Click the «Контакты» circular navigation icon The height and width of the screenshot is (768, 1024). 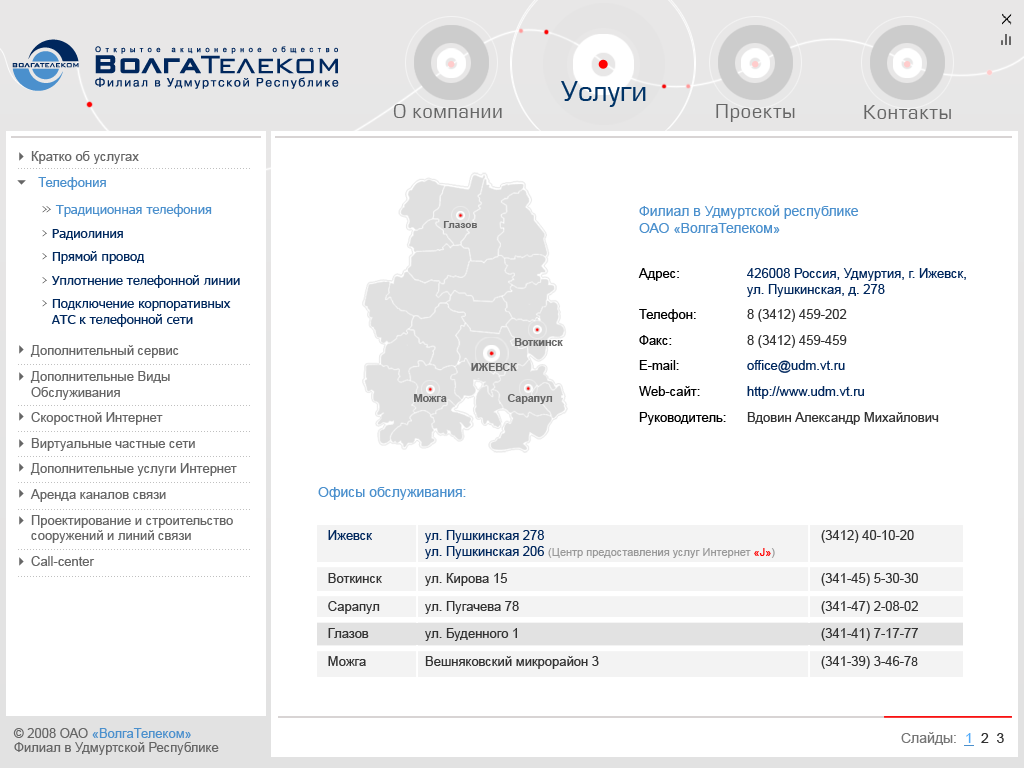point(906,62)
